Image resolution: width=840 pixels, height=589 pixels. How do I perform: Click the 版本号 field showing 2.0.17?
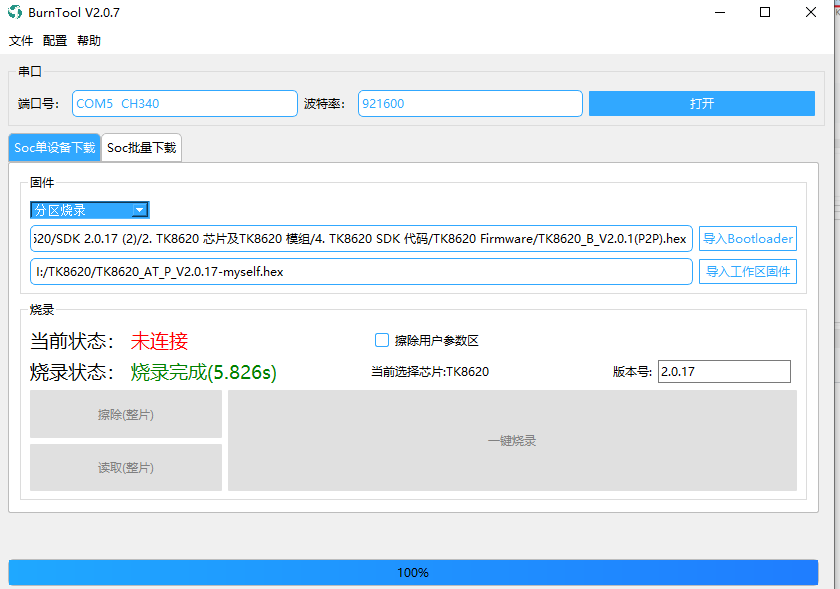pyautogui.click(x=724, y=371)
